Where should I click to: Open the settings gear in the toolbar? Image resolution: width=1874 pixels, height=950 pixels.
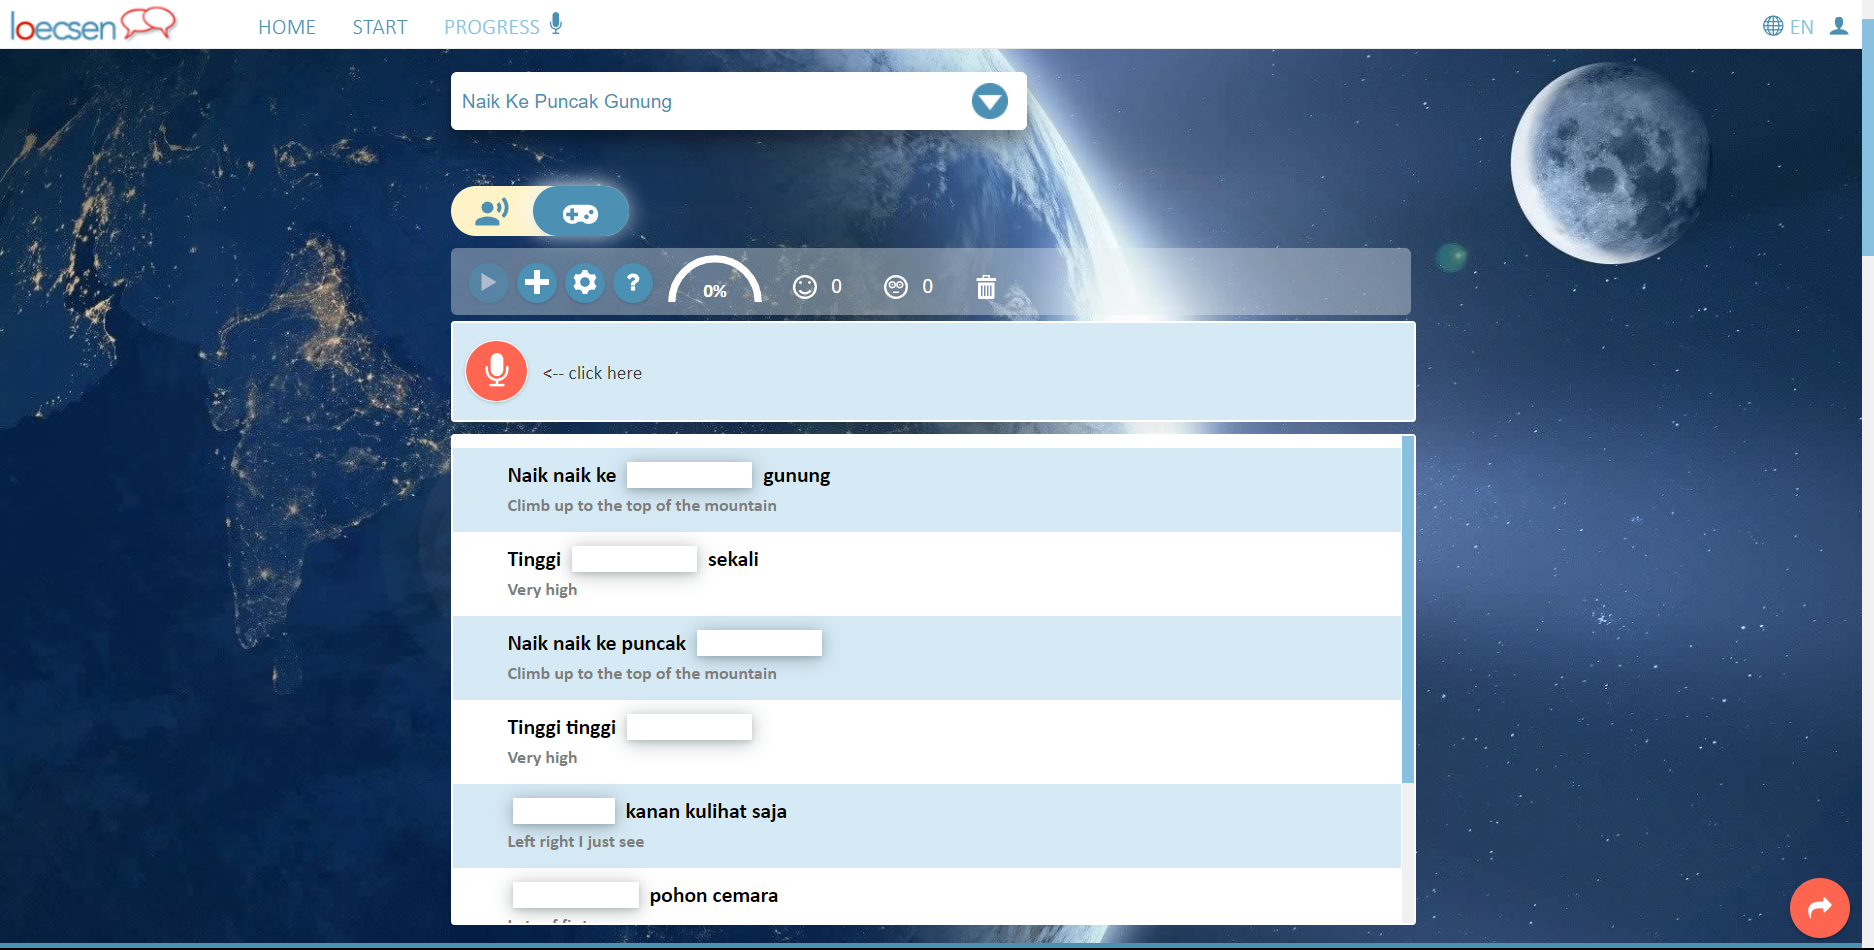[x=585, y=283]
